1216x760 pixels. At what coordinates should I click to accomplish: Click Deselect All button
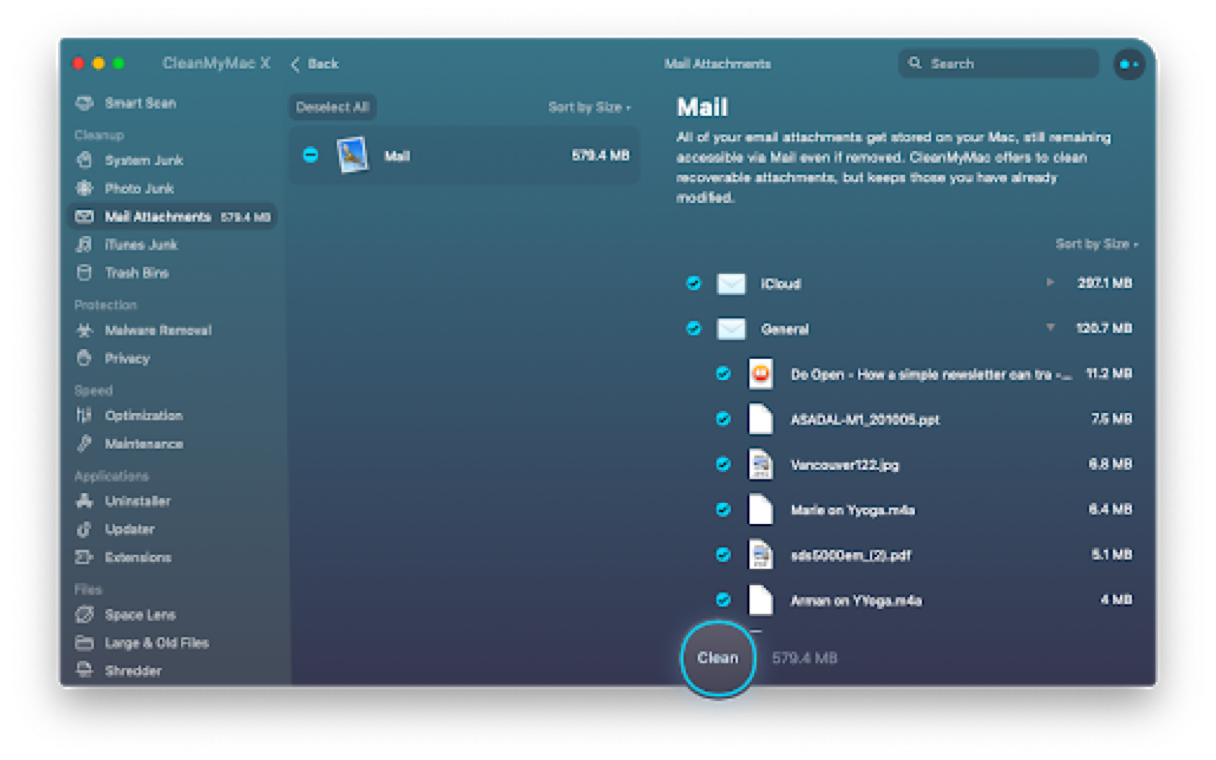(333, 107)
